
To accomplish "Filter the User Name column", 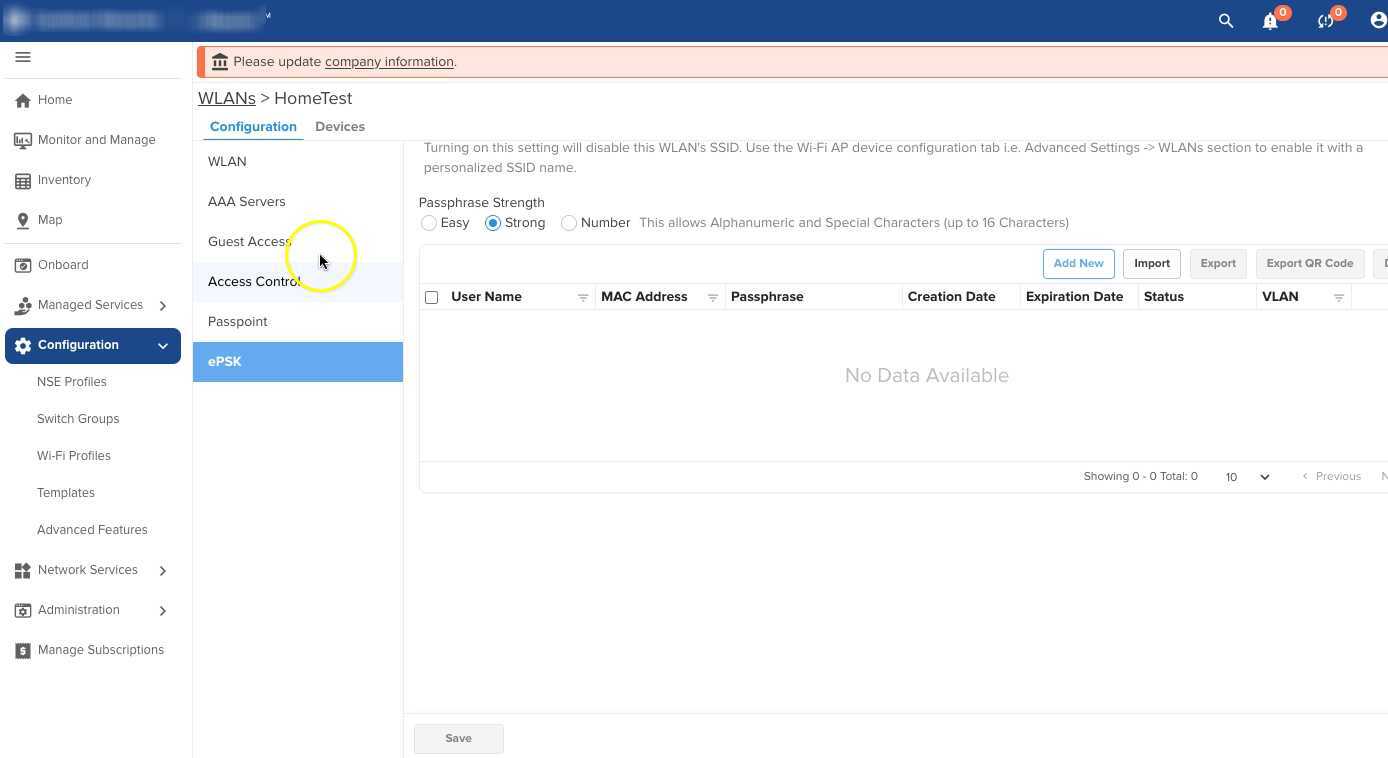I will point(583,298).
